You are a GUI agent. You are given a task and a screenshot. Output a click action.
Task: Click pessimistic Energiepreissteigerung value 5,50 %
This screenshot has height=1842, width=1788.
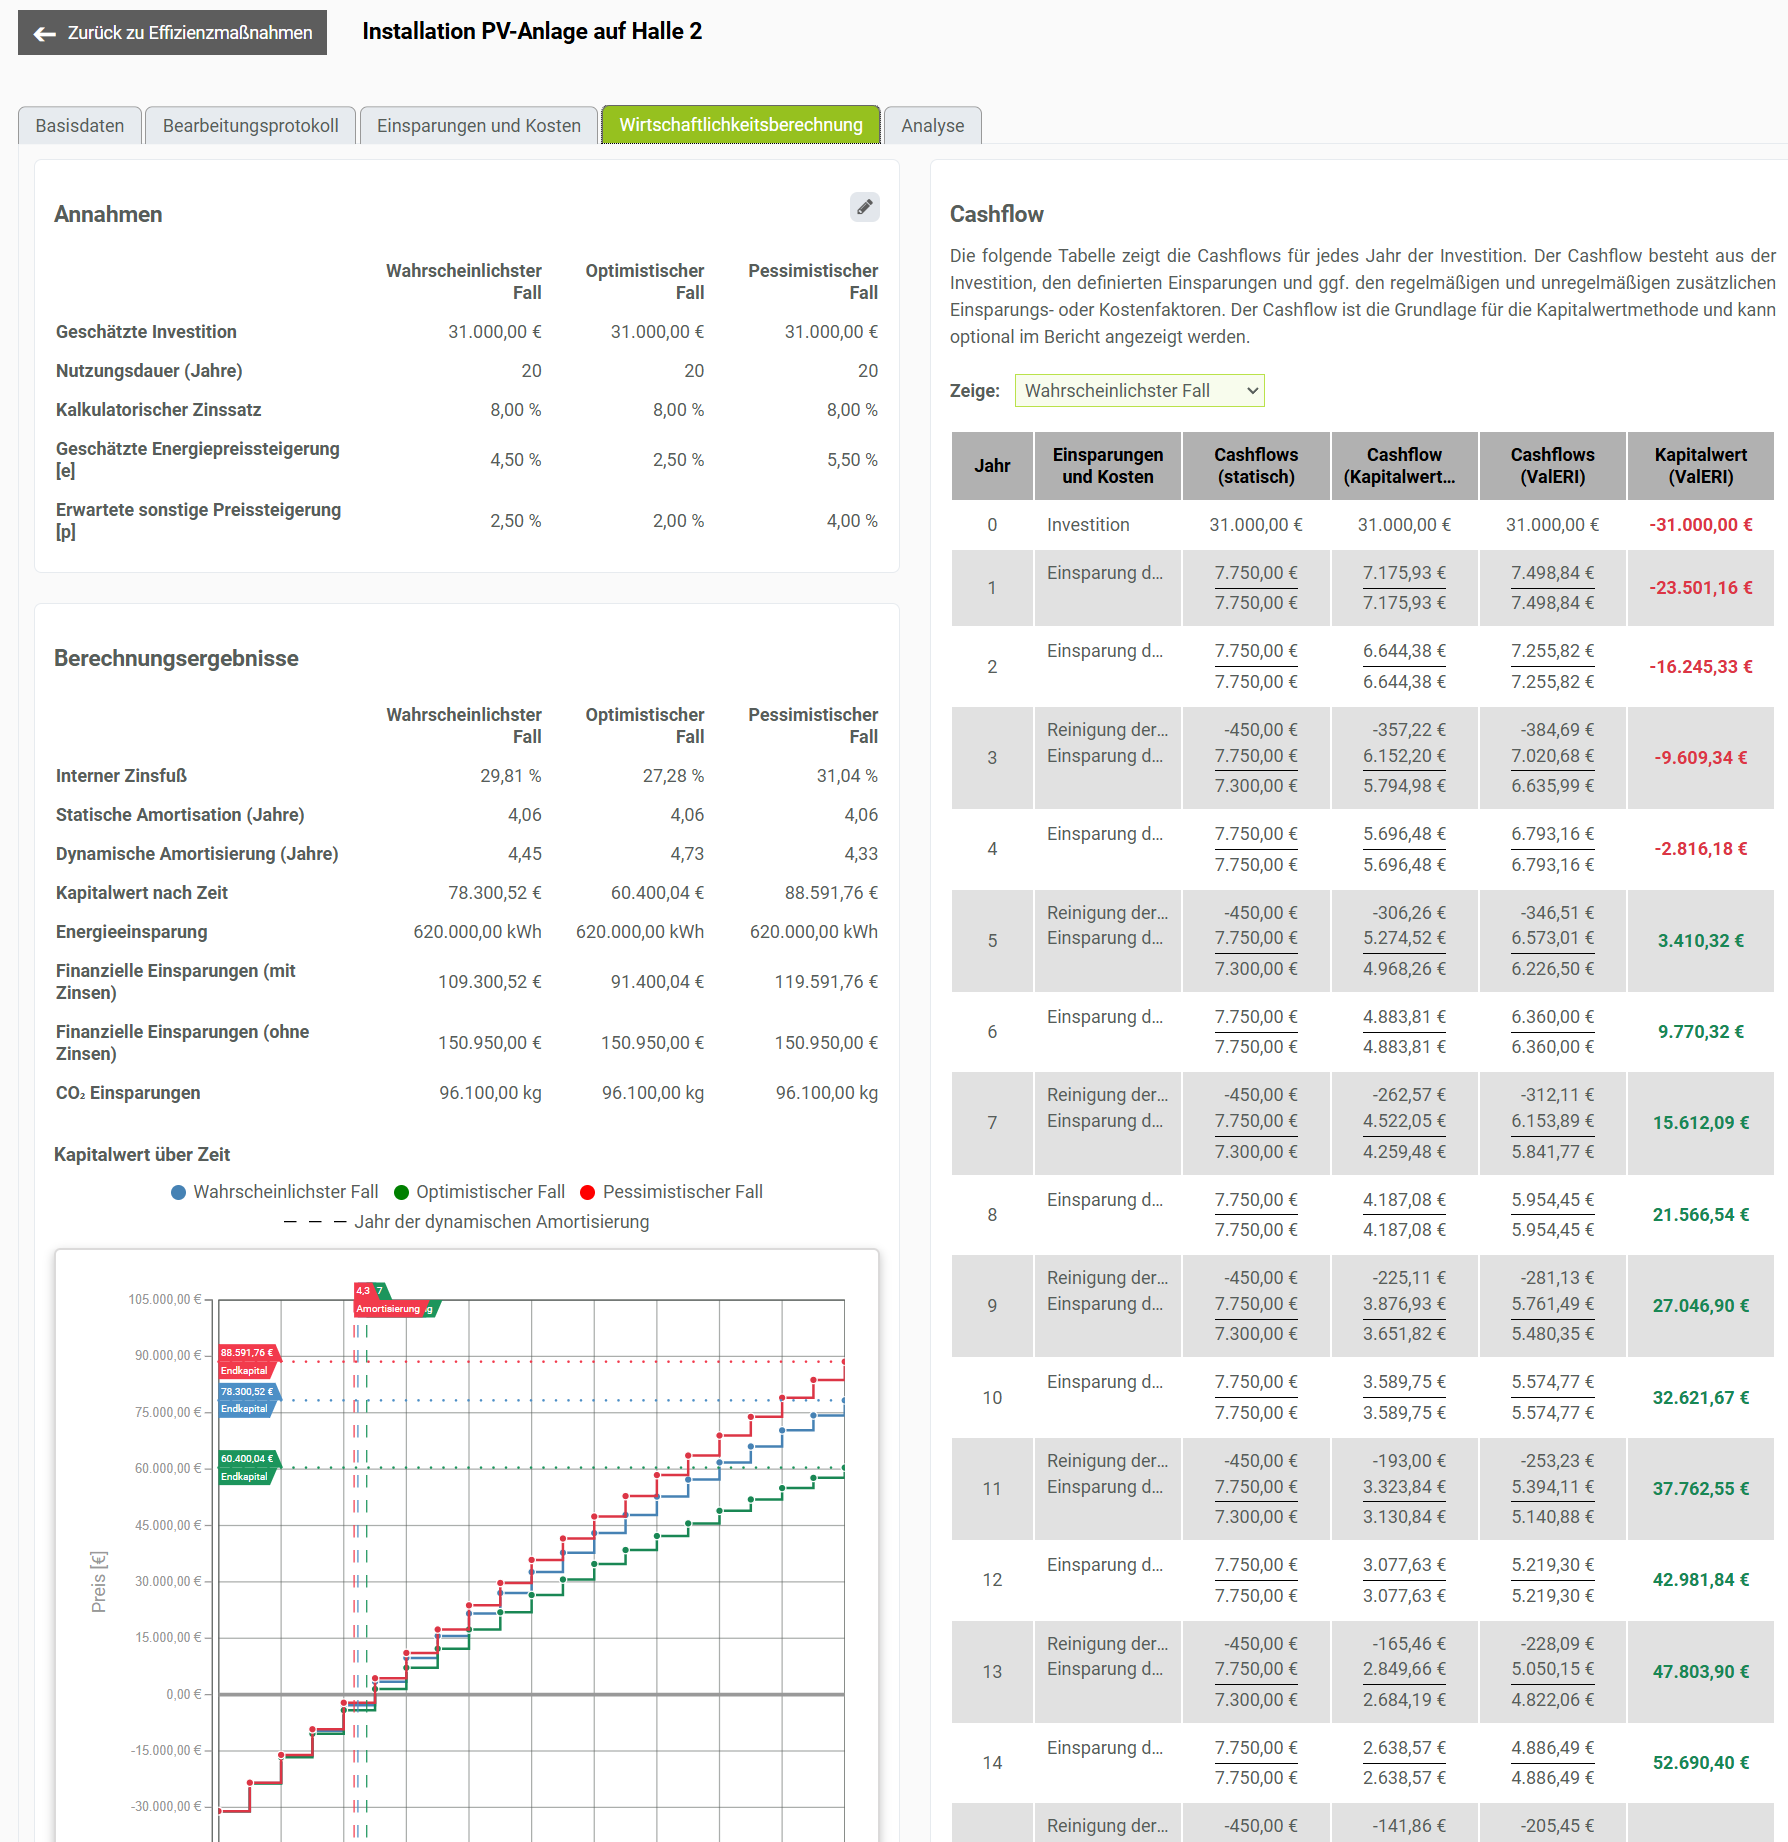pos(852,460)
